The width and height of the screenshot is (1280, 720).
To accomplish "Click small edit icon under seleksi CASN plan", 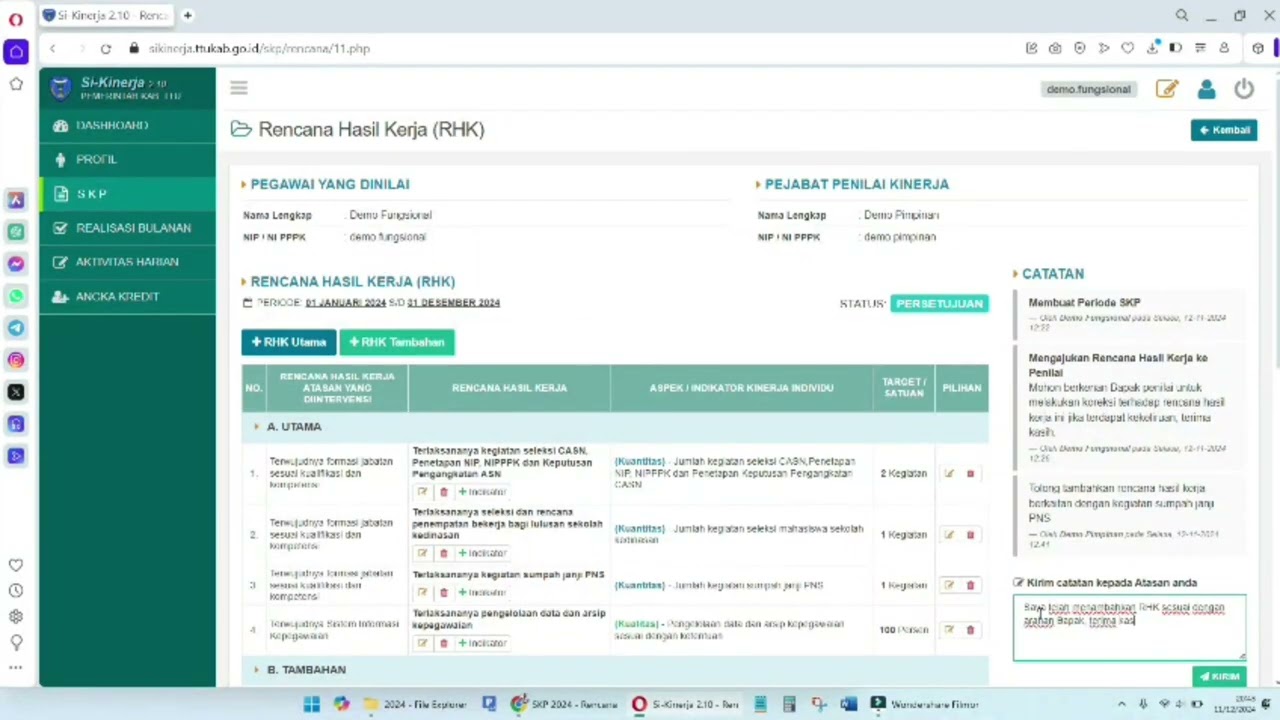I will coord(422,492).
